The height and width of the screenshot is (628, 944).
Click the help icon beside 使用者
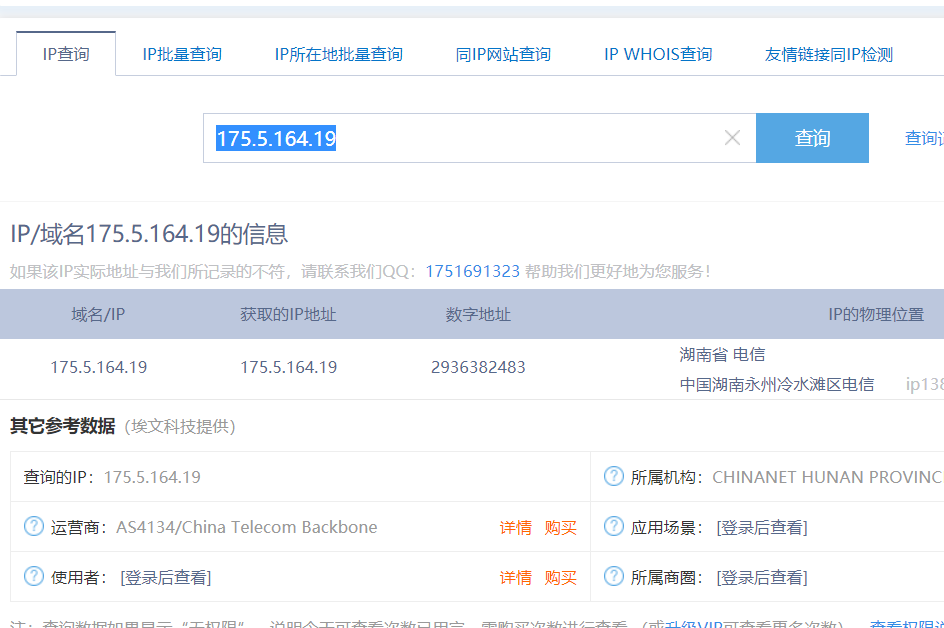34,576
